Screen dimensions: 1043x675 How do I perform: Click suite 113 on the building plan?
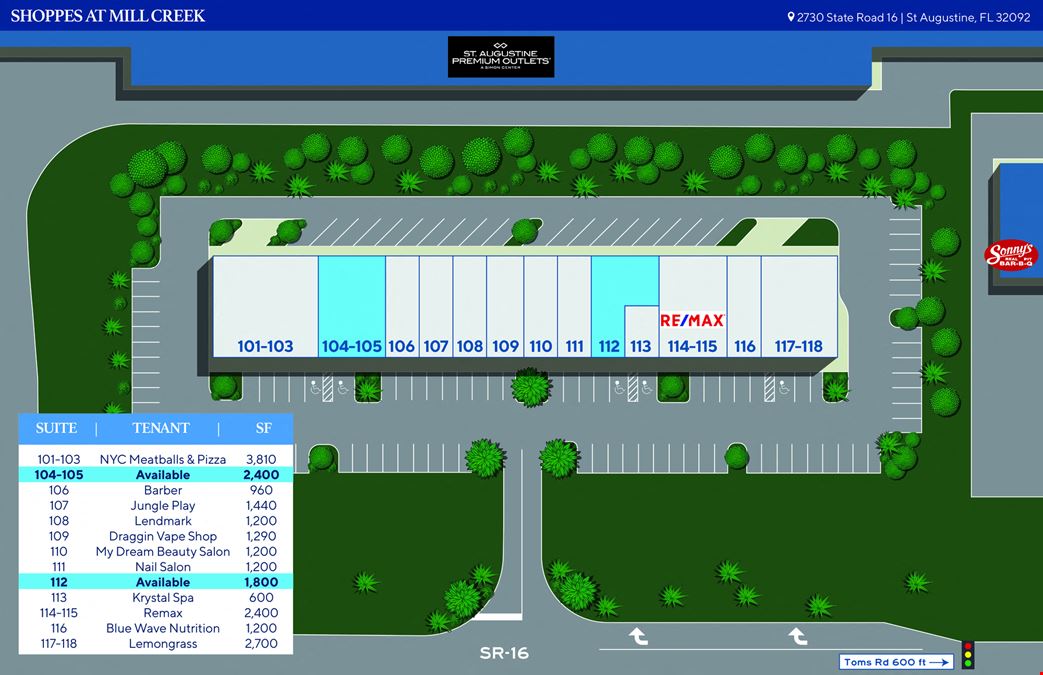click(x=641, y=331)
